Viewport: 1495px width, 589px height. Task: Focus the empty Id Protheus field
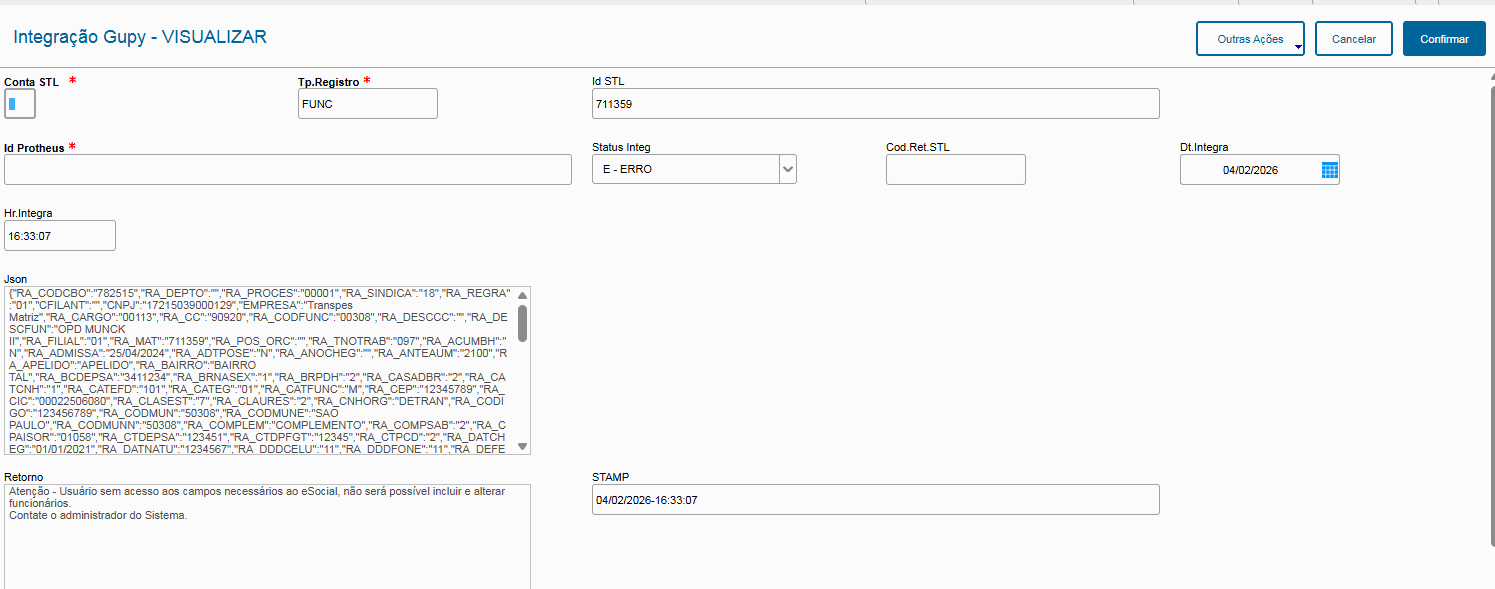[287, 170]
